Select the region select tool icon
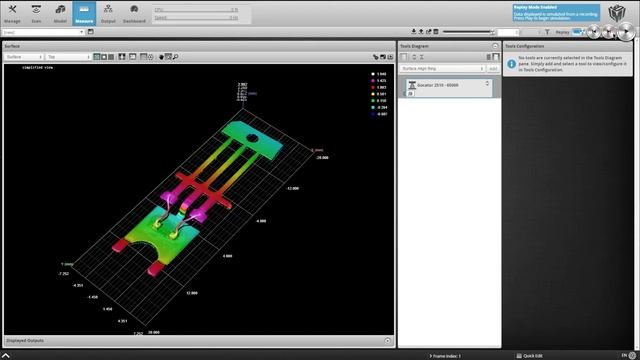The height and width of the screenshot is (360, 640). click(x=168, y=57)
